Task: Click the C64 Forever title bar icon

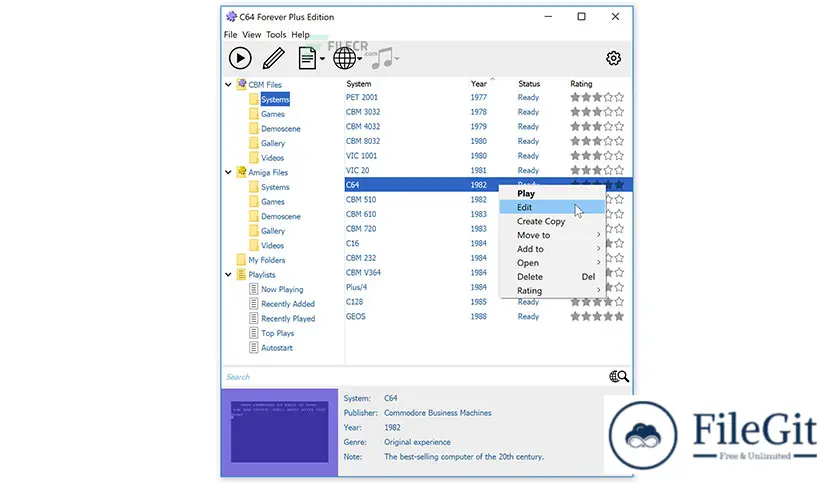Action: click(231, 17)
